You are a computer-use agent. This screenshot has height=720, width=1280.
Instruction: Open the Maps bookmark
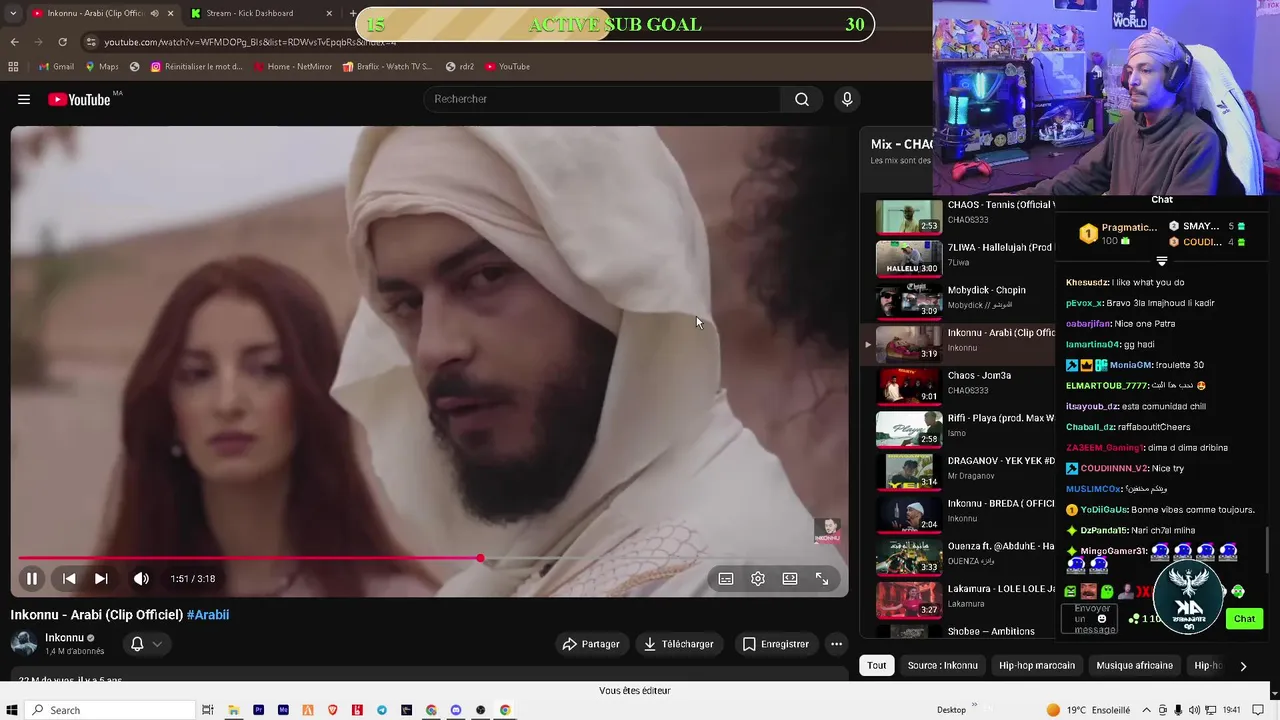[102, 67]
